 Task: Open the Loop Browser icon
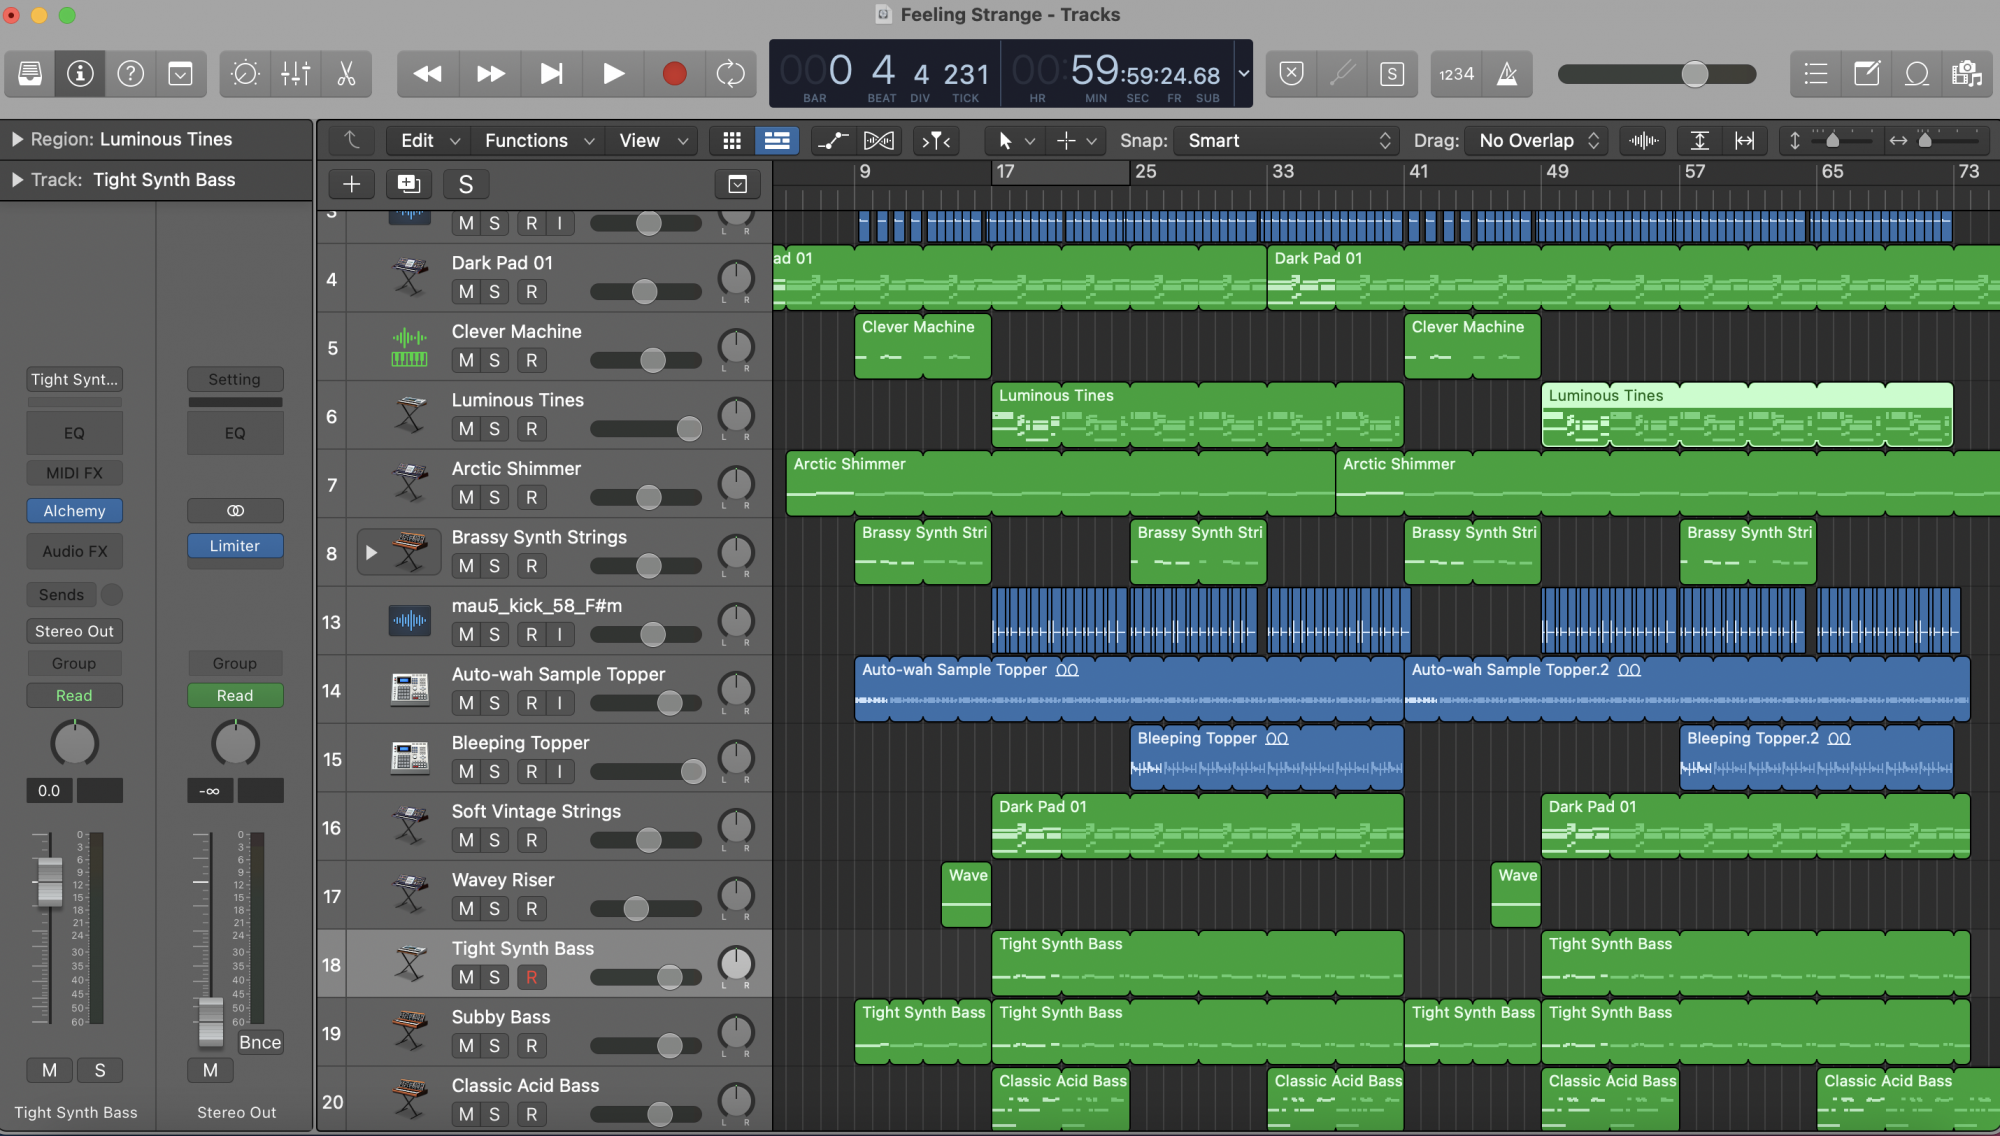tap(1917, 74)
